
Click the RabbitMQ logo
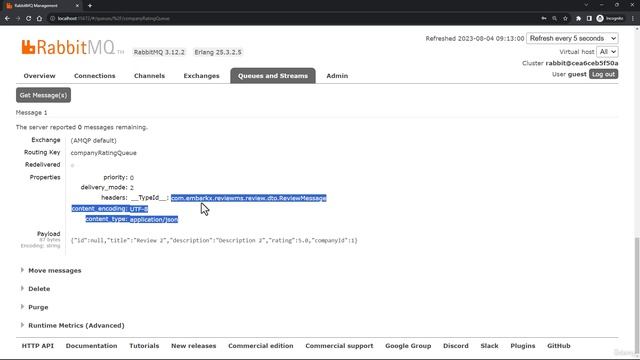[72, 47]
